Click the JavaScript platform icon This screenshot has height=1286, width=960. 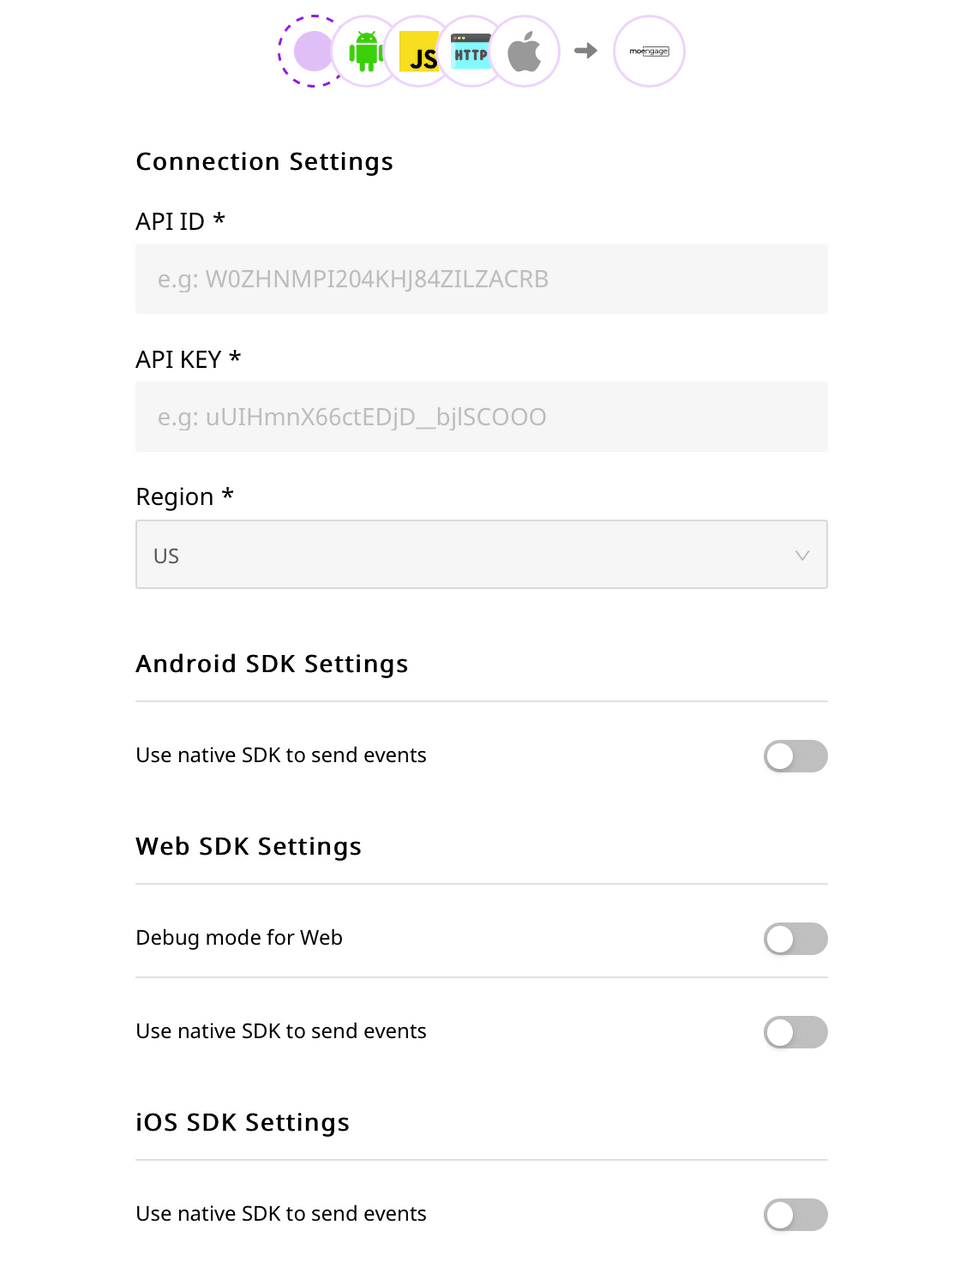click(x=418, y=51)
